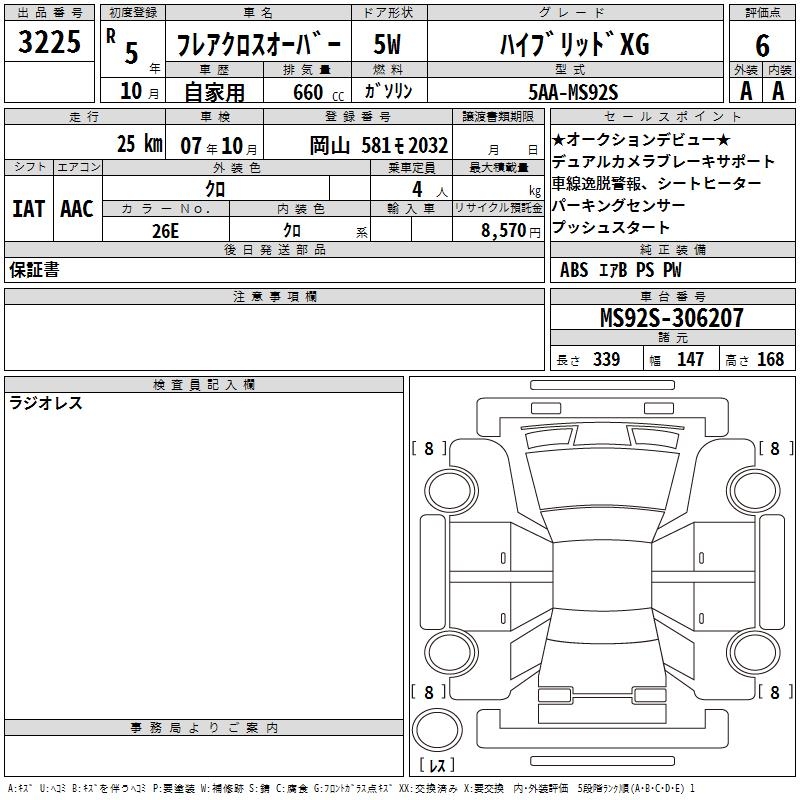The height and width of the screenshot is (800, 800).
Task: Click the 保証書 entry under 後日発送部品
Action: pos(34,270)
